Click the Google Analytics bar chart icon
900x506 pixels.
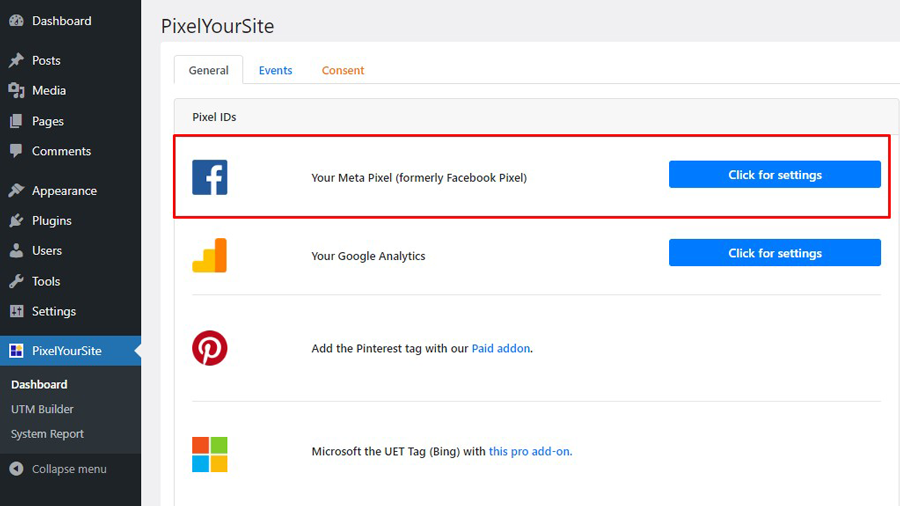click(210, 255)
